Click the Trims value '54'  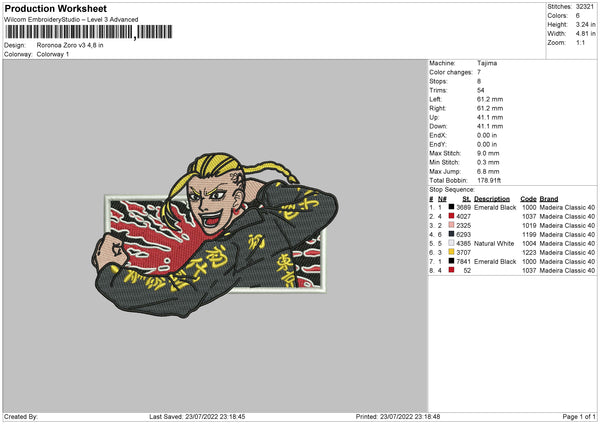tap(481, 90)
